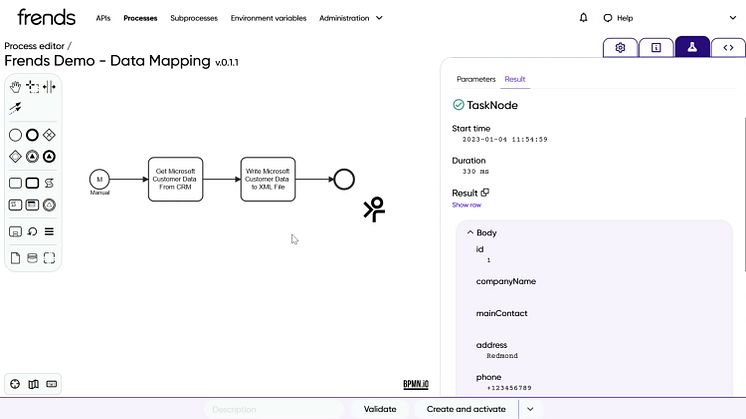Toggle the minimap map icon
Viewport: 746px width, 419px height.
coord(33,384)
